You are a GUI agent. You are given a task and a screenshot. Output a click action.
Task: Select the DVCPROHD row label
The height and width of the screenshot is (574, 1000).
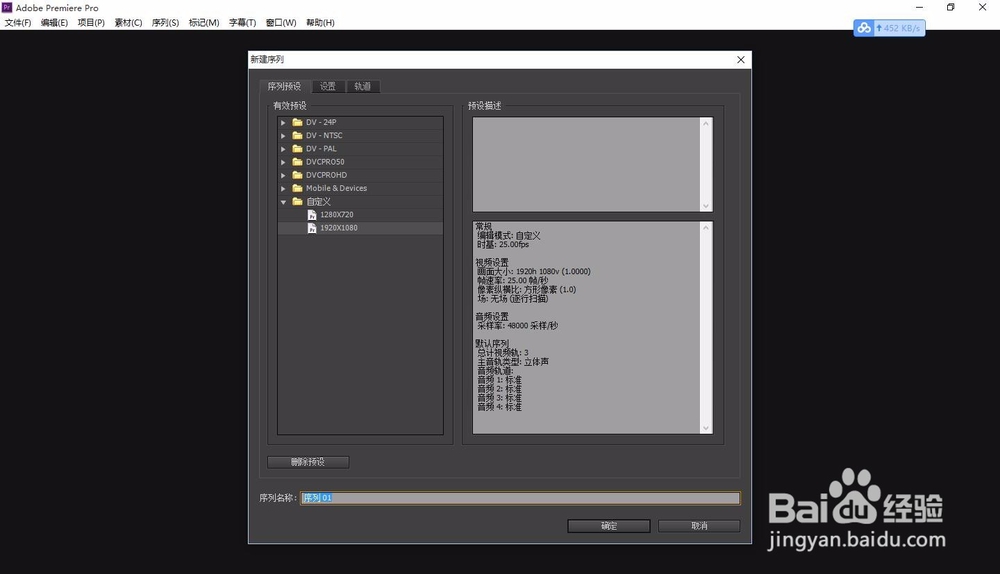click(x=327, y=175)
